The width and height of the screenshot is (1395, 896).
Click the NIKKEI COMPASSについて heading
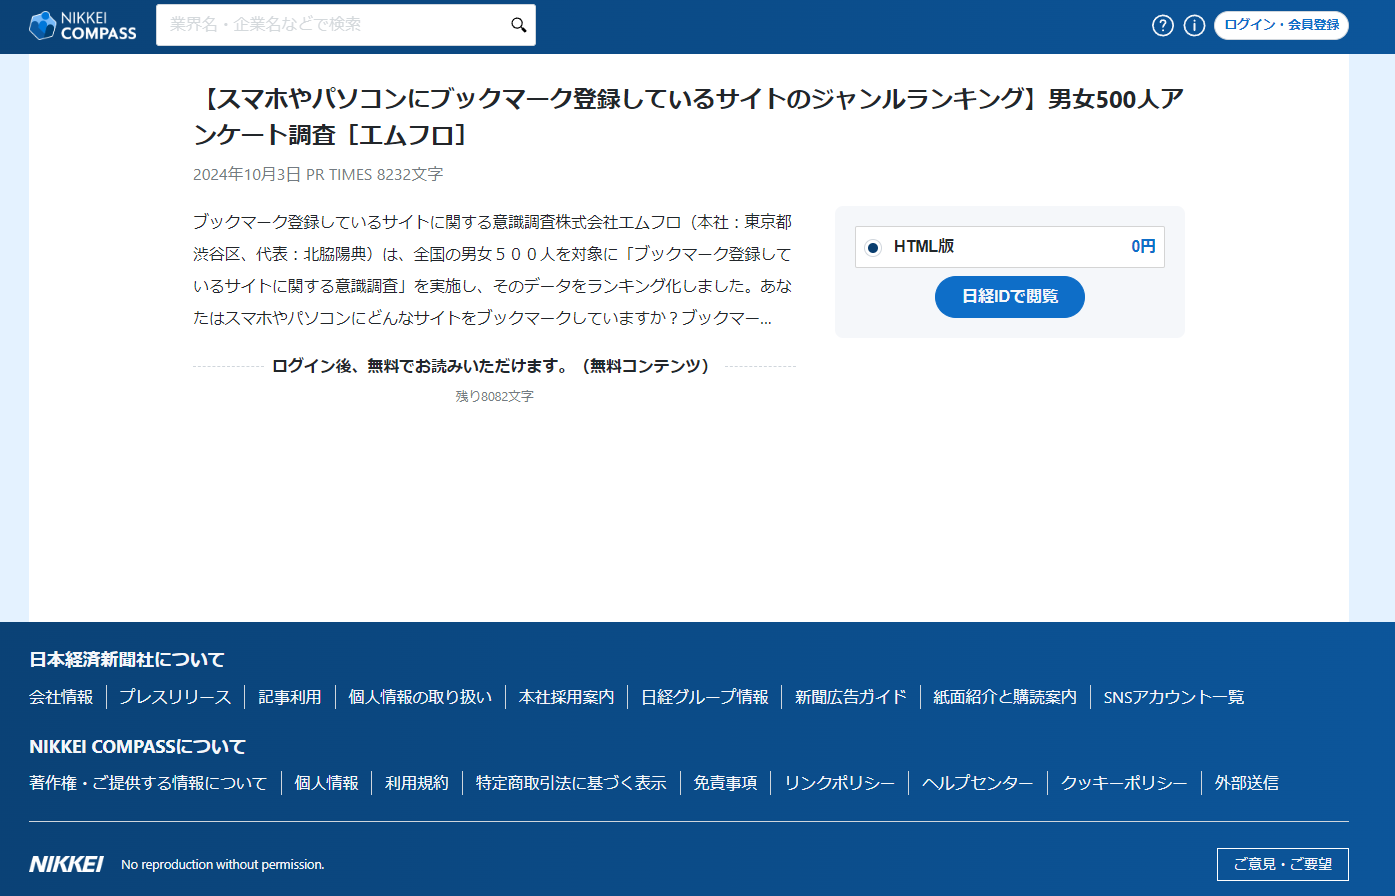(x=138, y=747)
